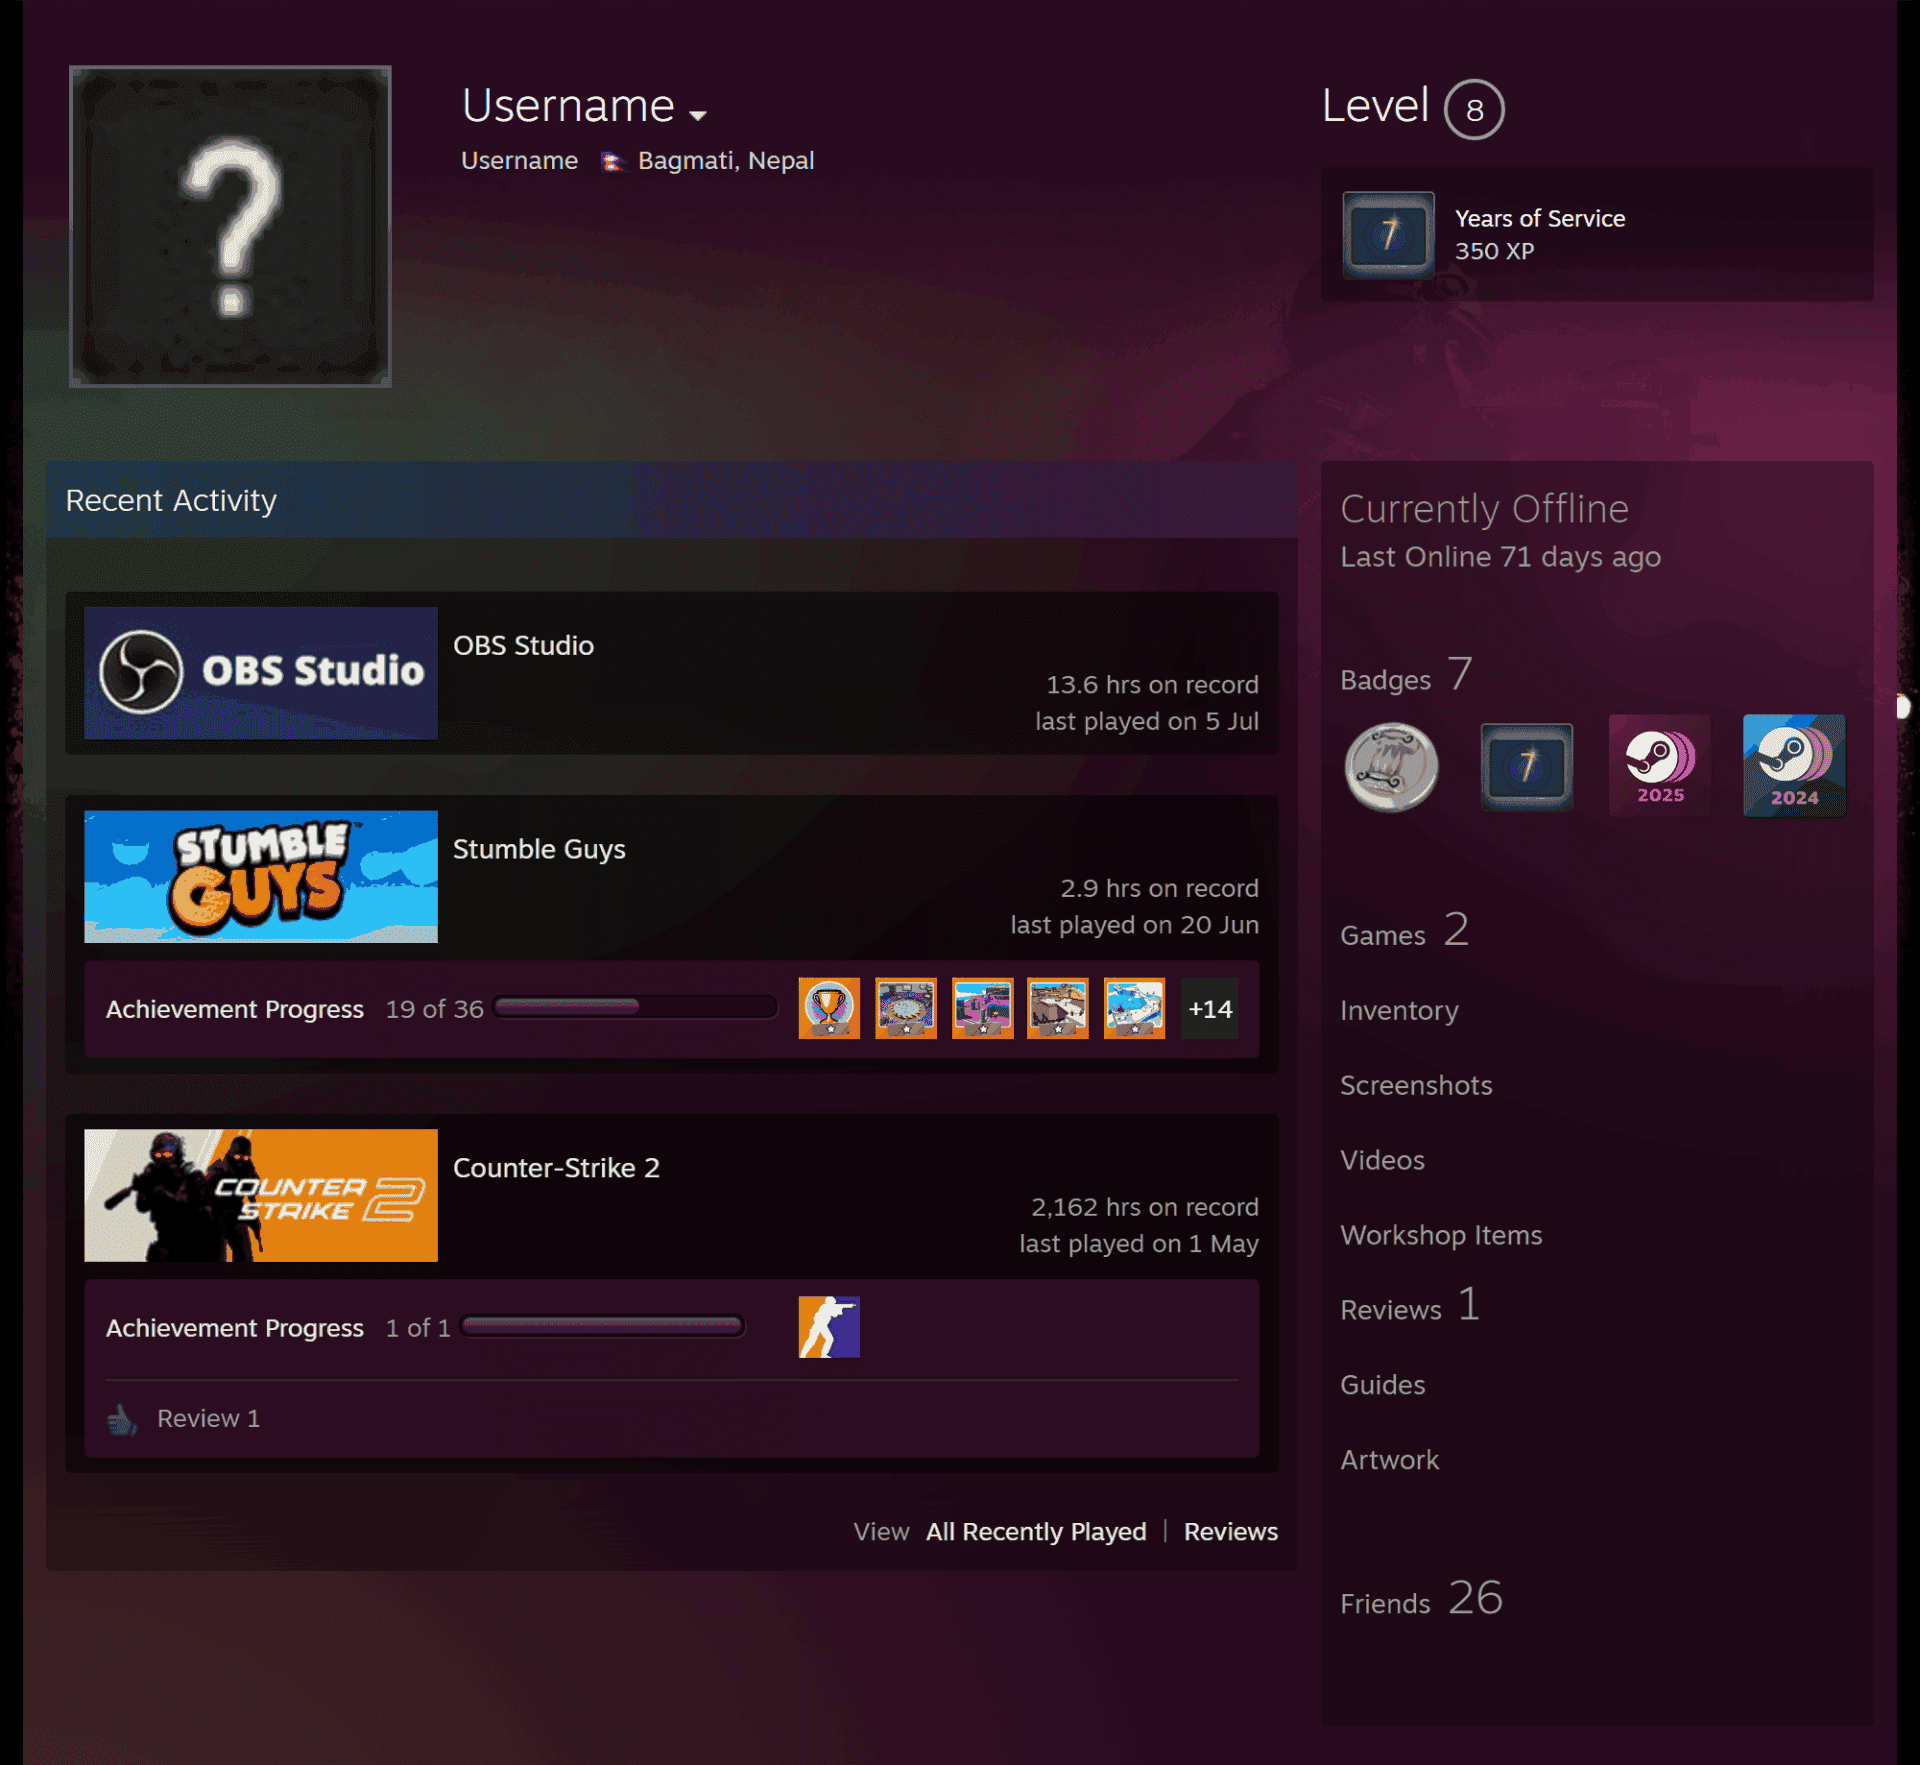
Task: Show the +14 more achievements
Action: coord(1210,1008)
